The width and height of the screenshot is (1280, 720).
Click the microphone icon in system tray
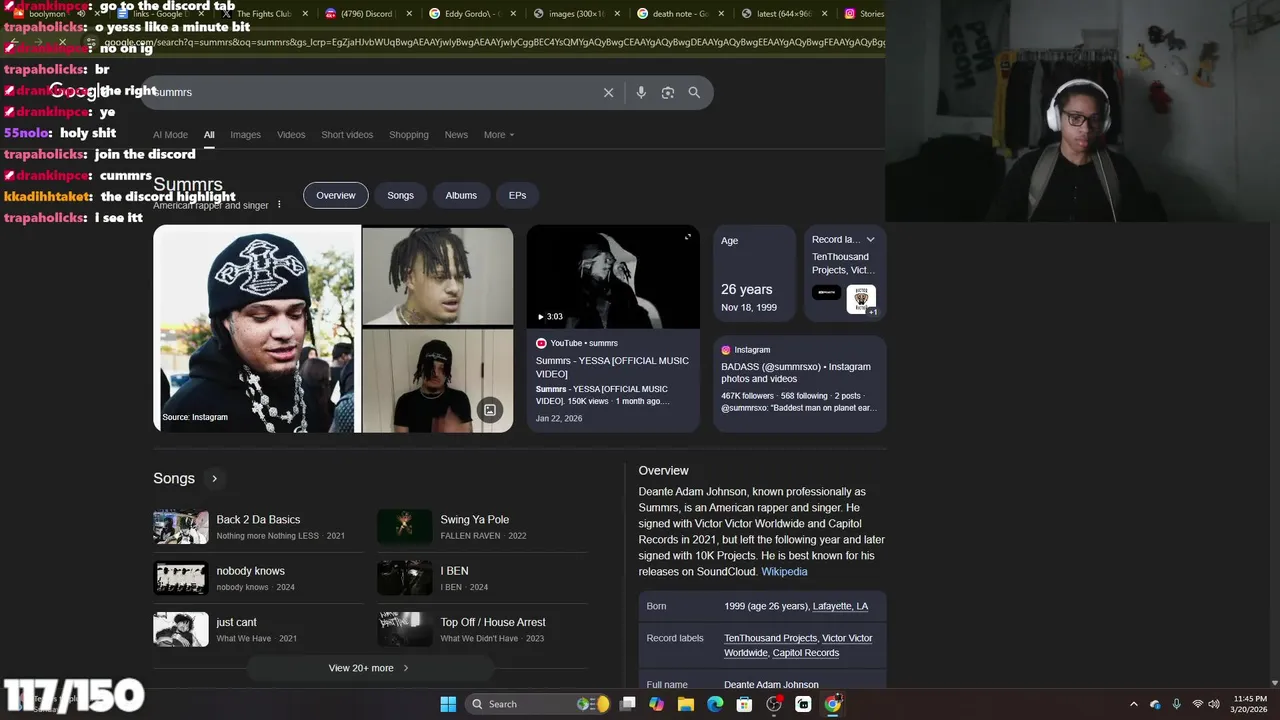[x=1176, y=704]
